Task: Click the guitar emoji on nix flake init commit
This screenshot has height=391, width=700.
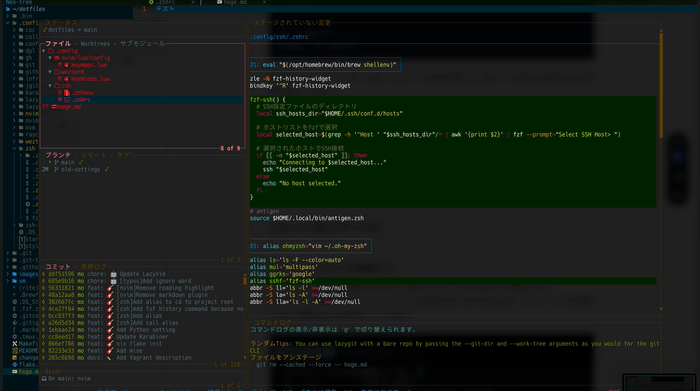Action: coord(110,344)
